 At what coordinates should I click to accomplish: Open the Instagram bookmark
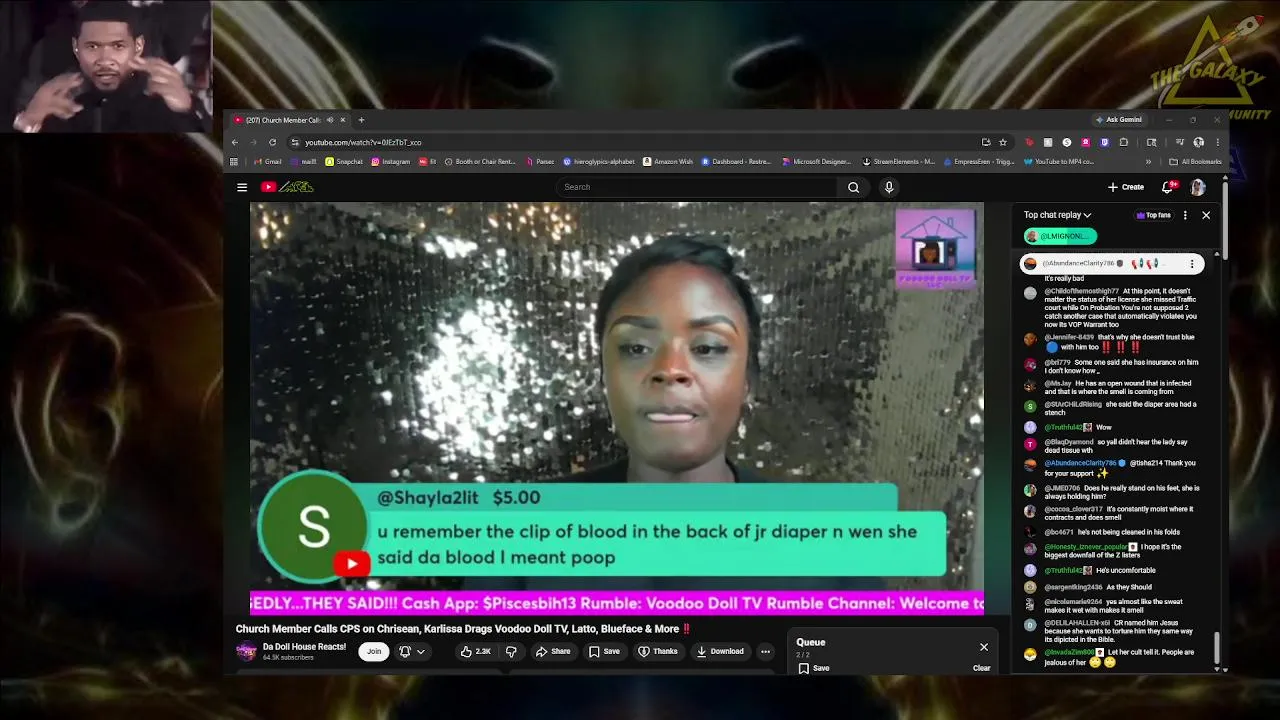(x=390, y=162)
